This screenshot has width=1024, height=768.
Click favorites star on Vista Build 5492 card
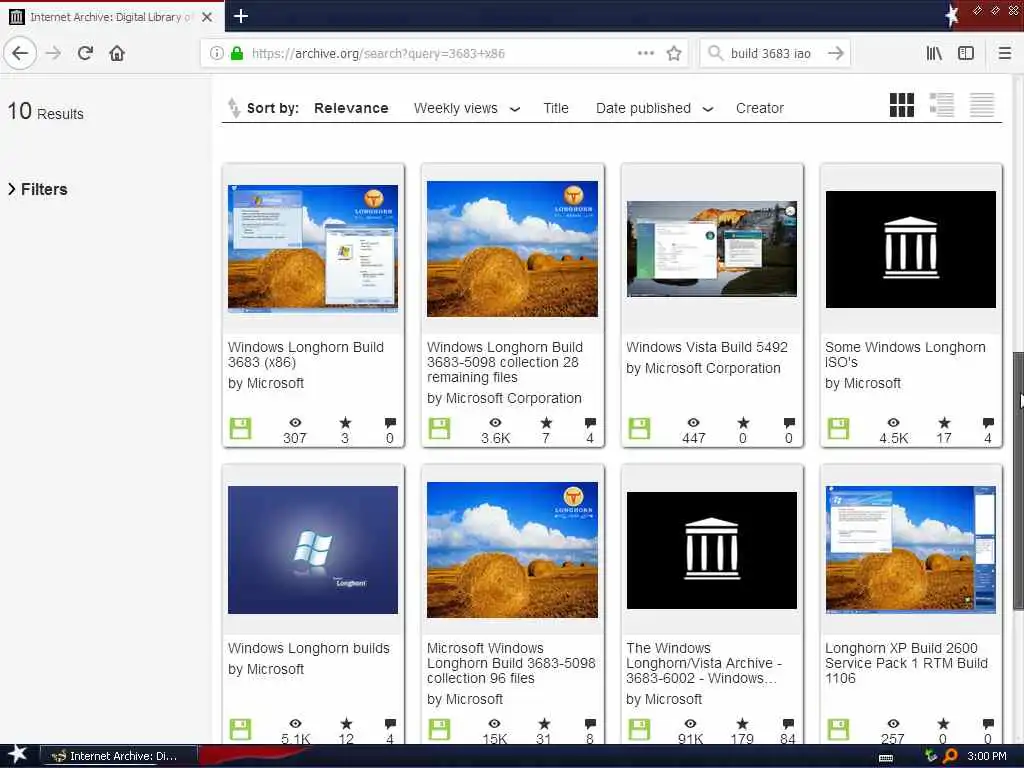coord(743,423)
